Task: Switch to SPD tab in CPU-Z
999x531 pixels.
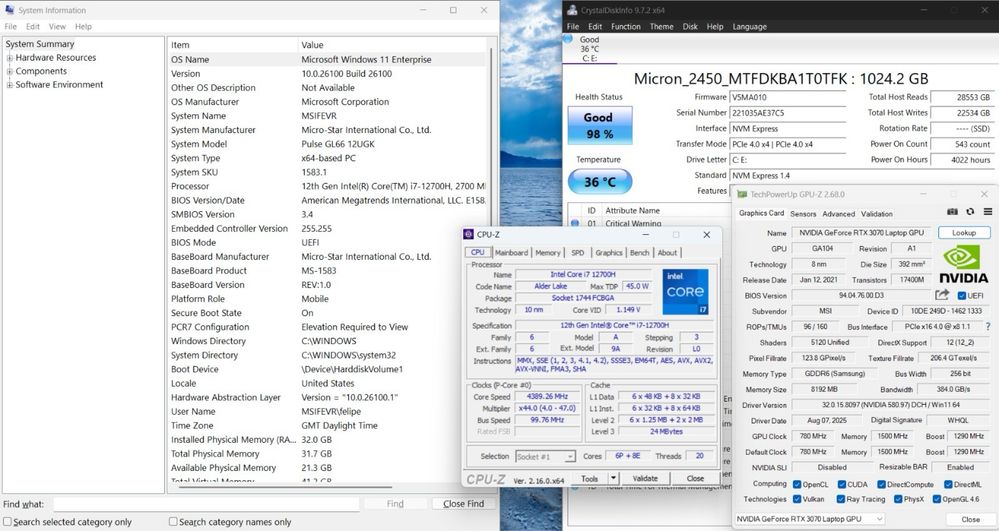Action: (x=577, y=252)
